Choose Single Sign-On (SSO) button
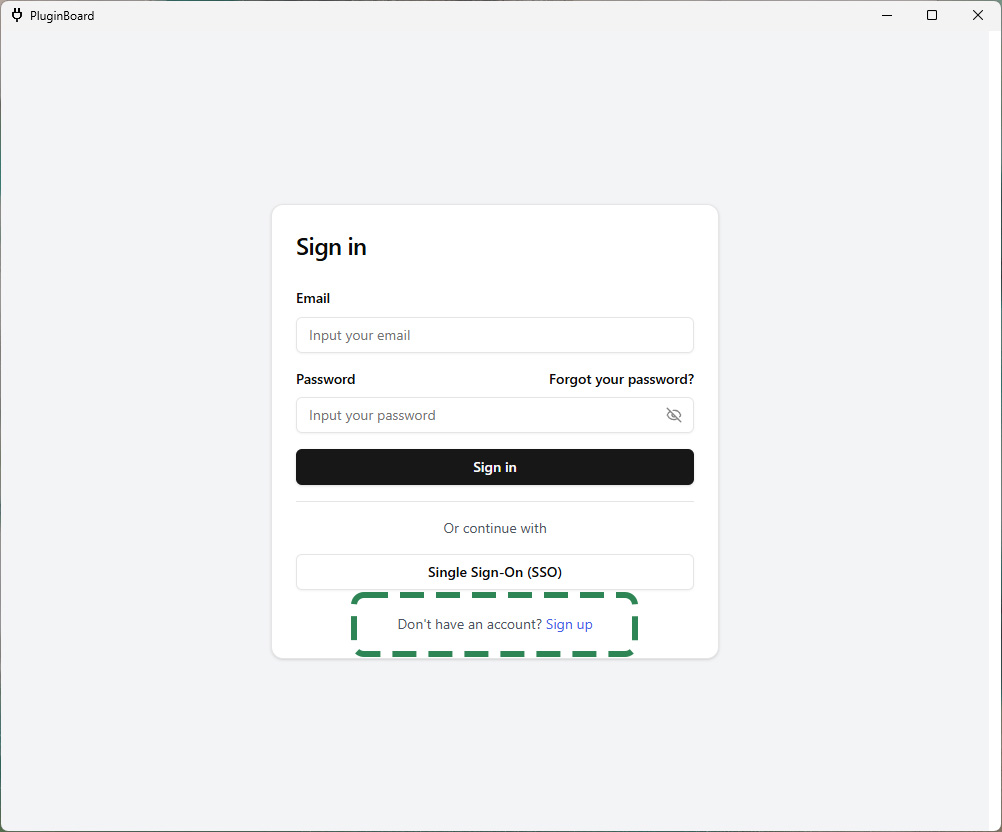1002x832 pixels. [495, 572]
